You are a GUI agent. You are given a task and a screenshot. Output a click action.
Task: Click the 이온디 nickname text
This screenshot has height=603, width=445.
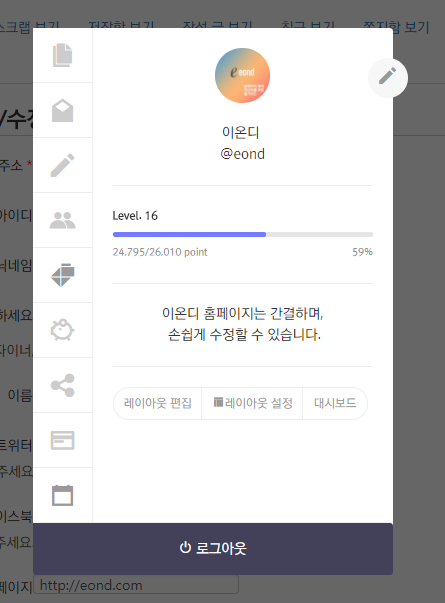click(241, 132)
